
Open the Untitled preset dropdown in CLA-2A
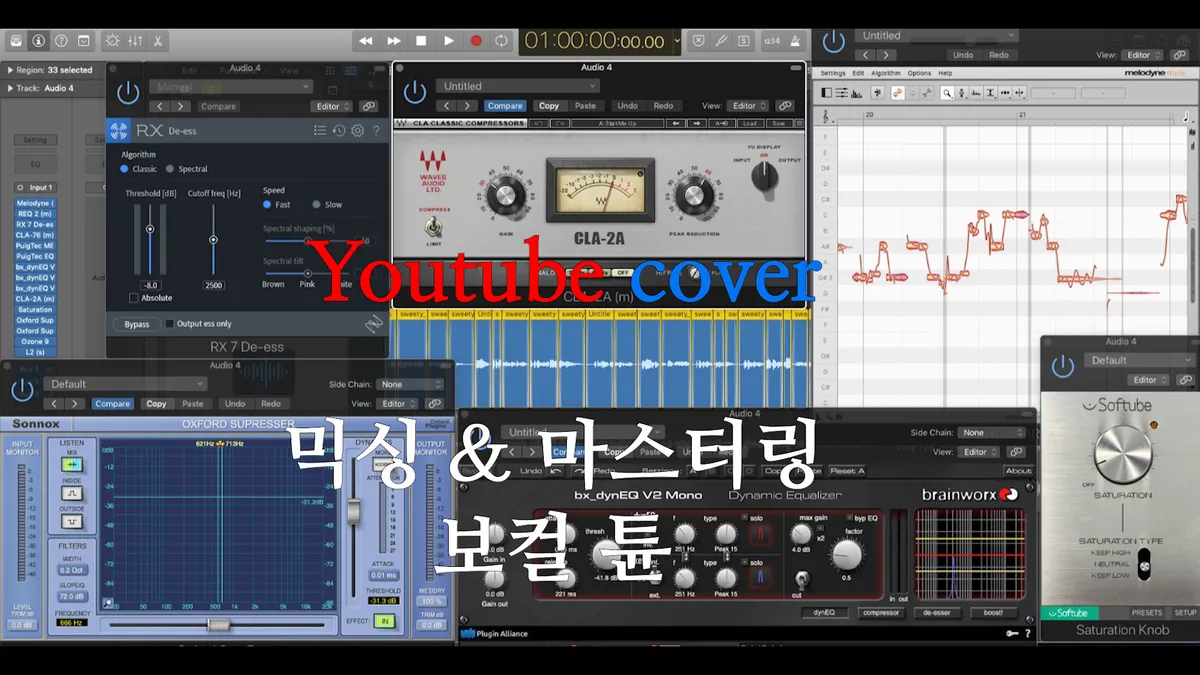click(517, 86)
